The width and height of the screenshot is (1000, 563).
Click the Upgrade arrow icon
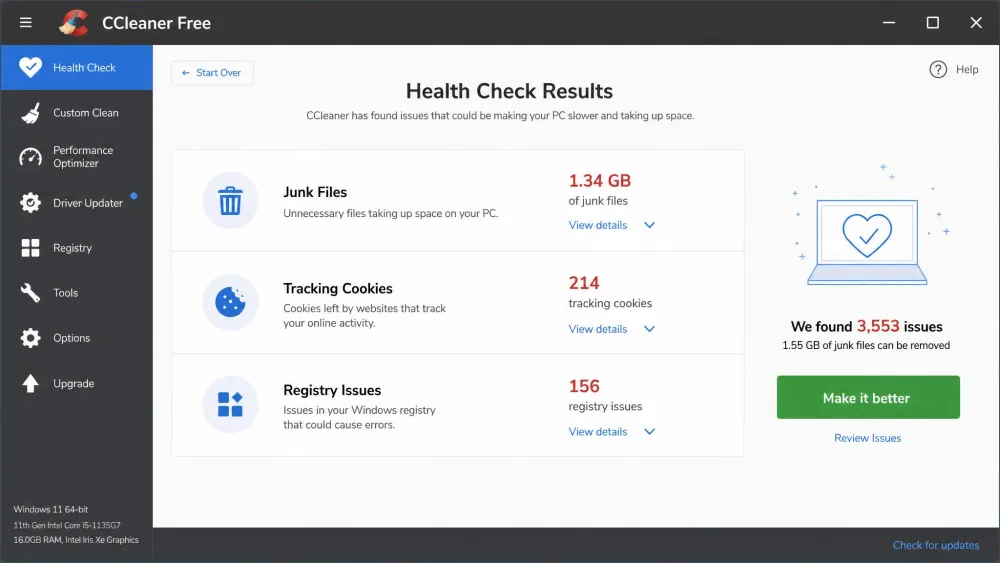[x=30, y=383]
